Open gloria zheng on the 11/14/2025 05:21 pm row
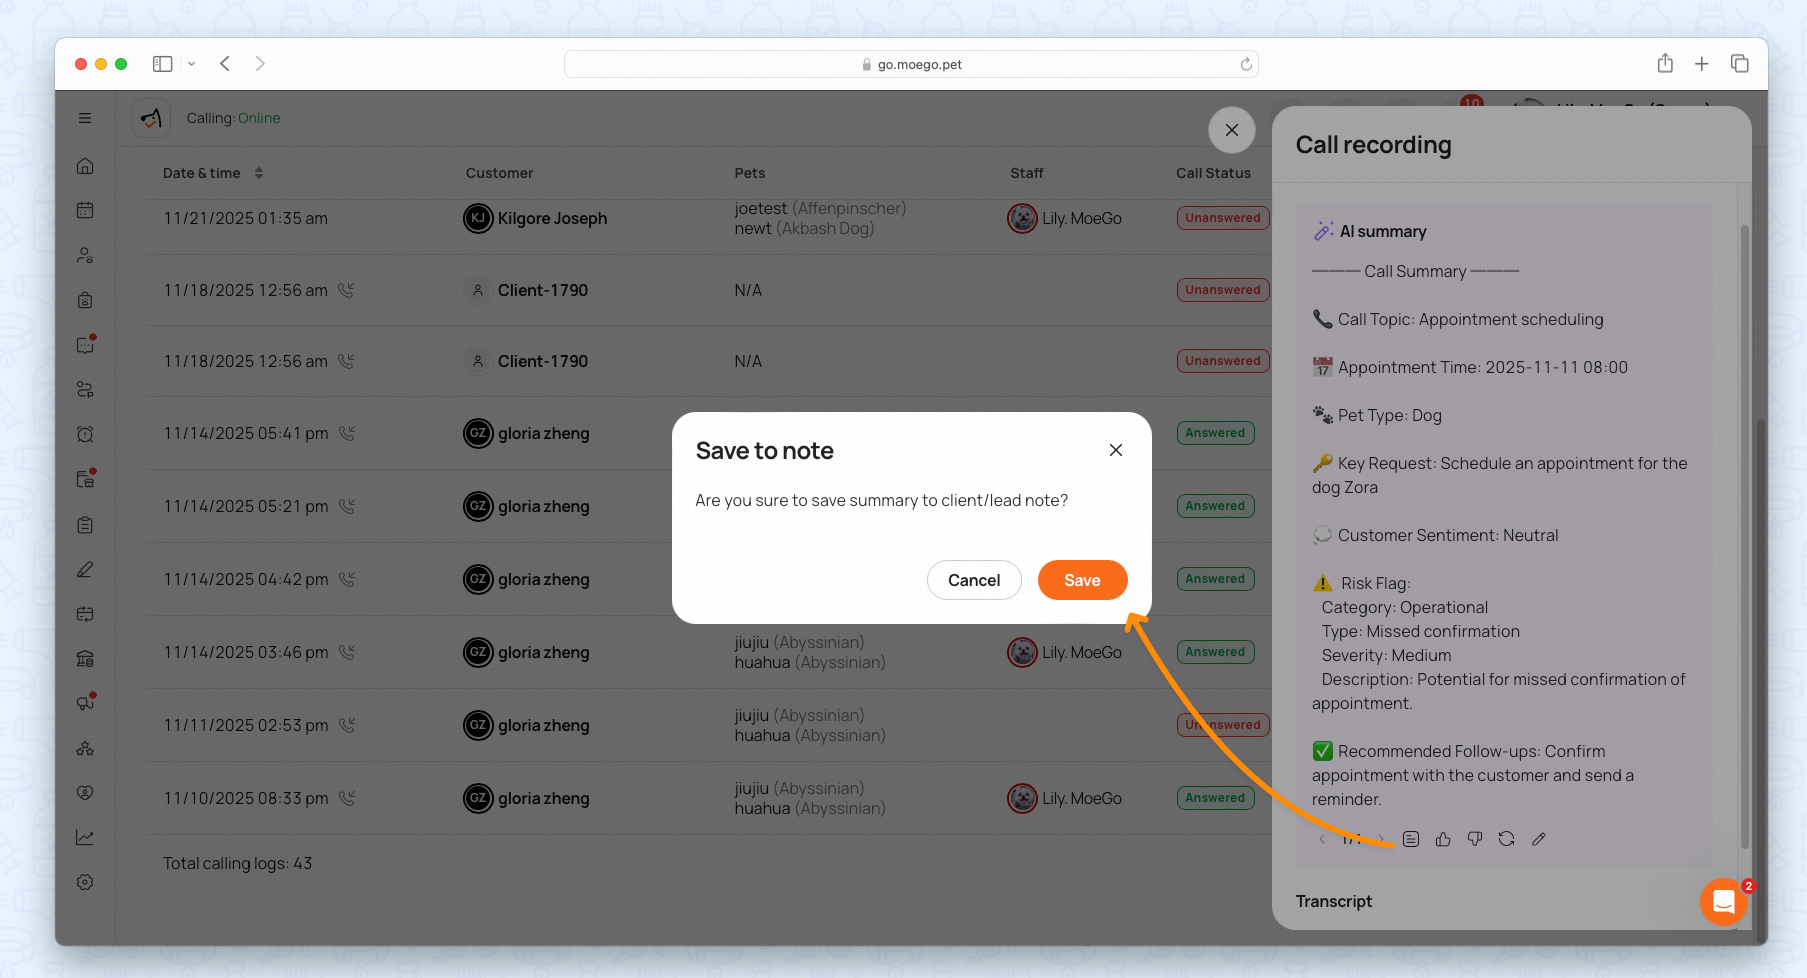Screen dimensions: 1807x978 point(543,506)
